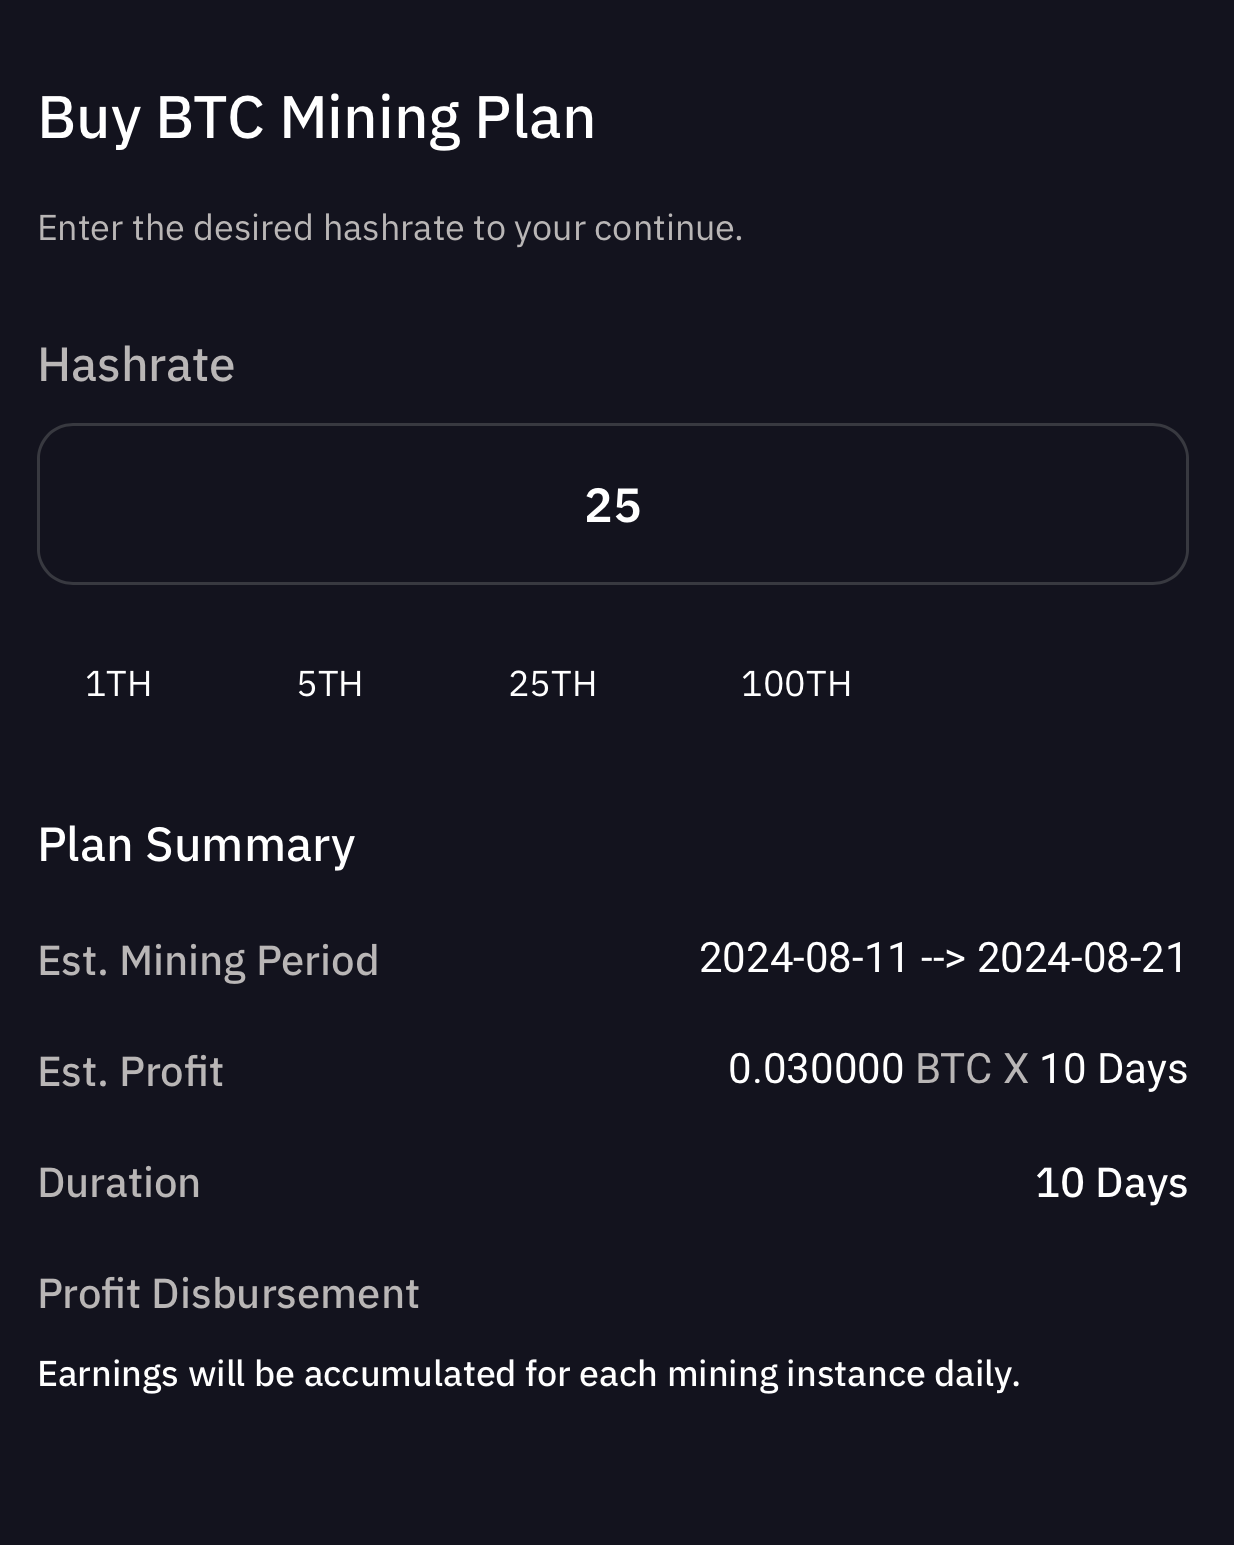Click the Hashrate field label

tap(136, 365)
